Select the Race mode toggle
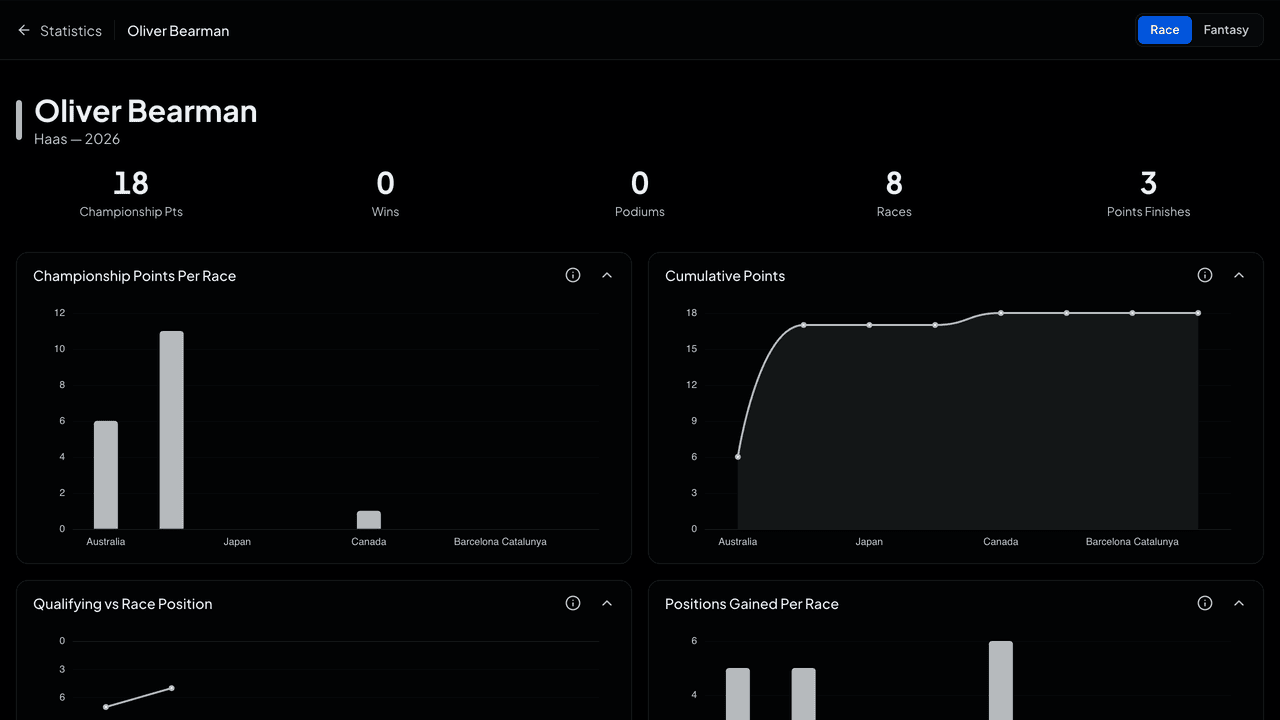This screenshot has width=1280, height=720. pos(1165,30)
